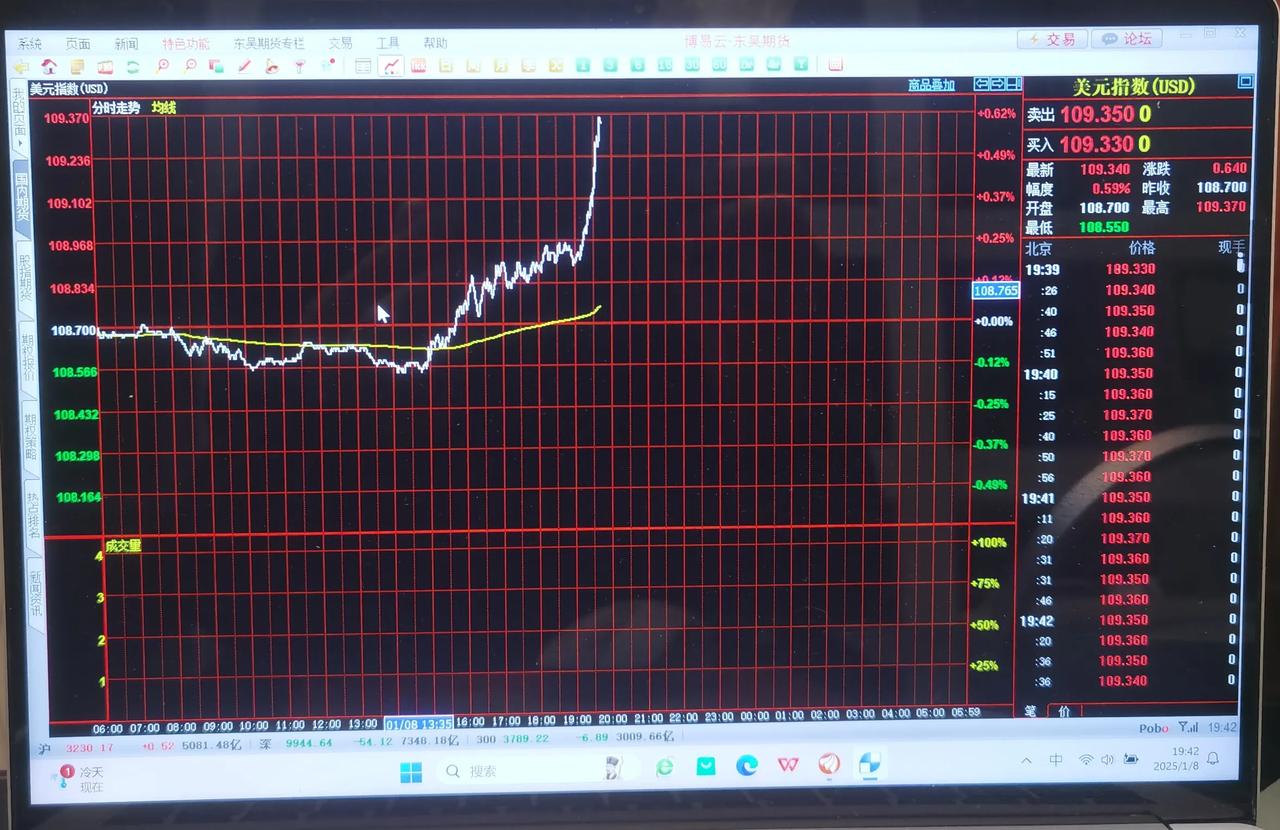This screenshot has height=830, width=1280.
Task: Click the green '15' period icon
Action: pyautogui.click(x=665, y=65)
